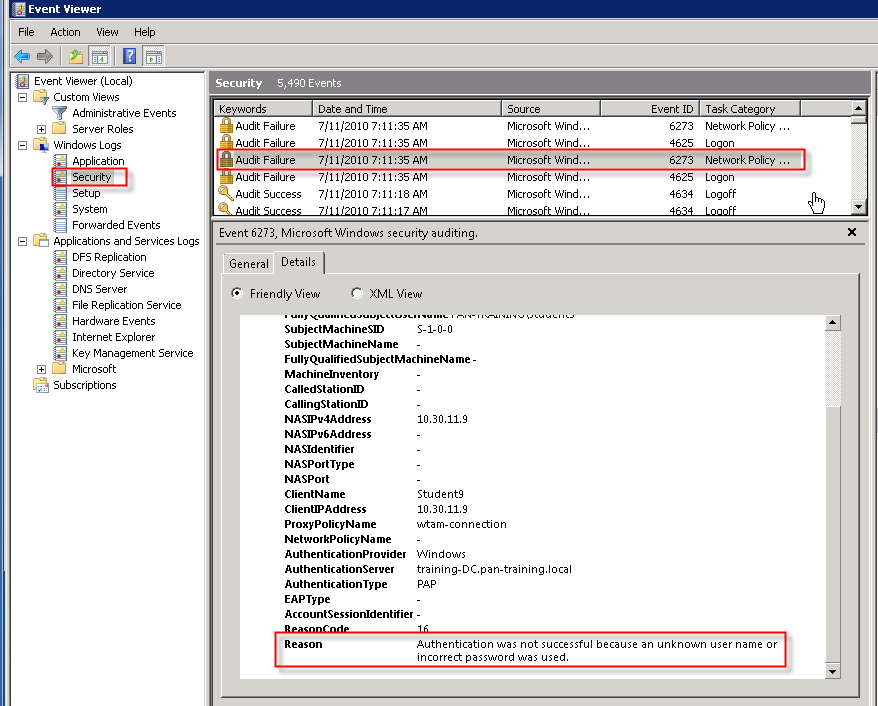Switch to the General tab
The width and height of the screenshot is (878, 706).
point(248,264)
